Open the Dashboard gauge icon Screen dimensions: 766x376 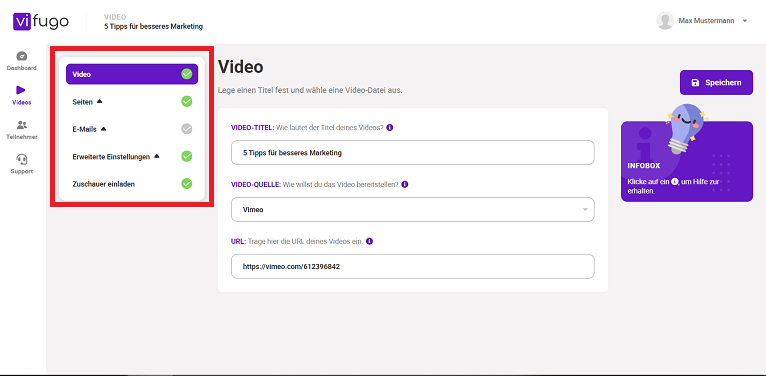coord(21,56)
